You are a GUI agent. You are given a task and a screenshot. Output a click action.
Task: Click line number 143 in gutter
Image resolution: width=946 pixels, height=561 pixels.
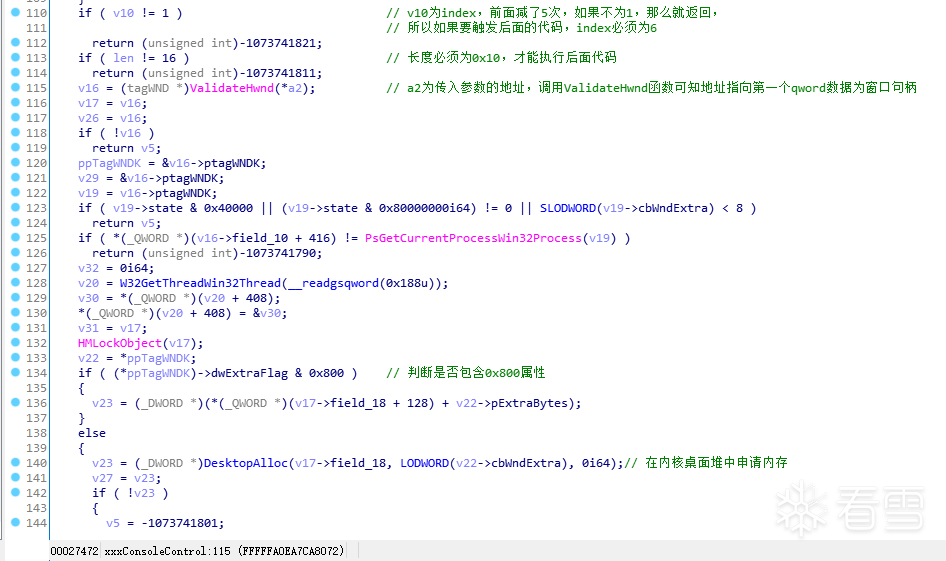coord(36,508)
